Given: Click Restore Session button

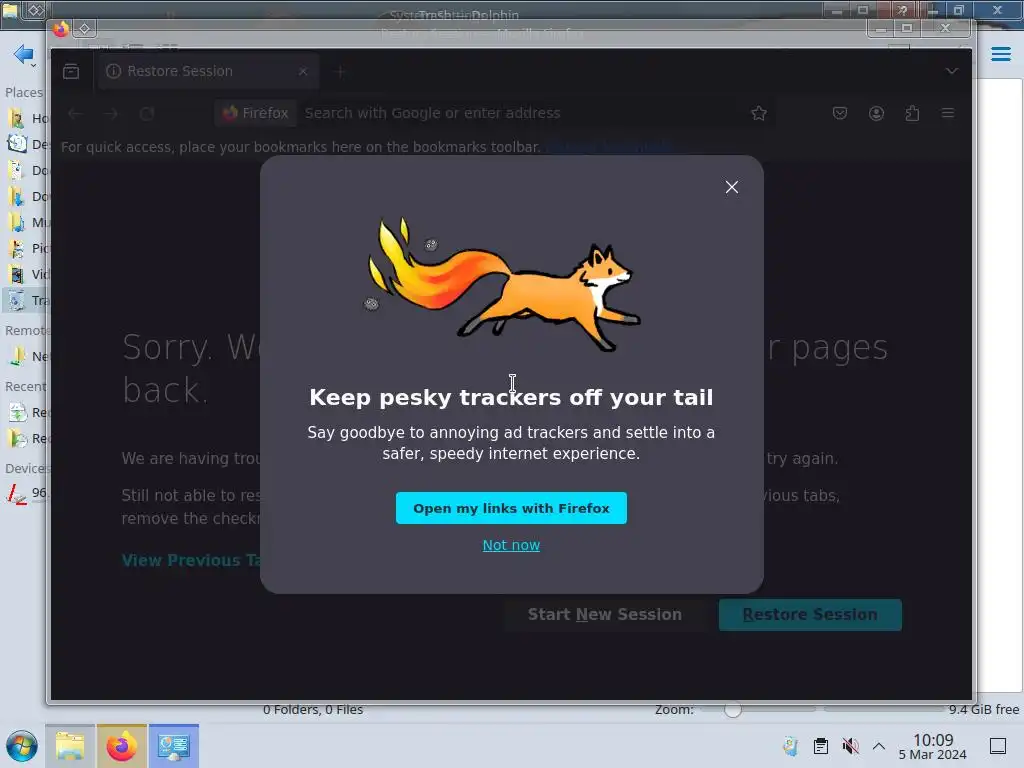Looking at the screenshot, I should [810, 615].
